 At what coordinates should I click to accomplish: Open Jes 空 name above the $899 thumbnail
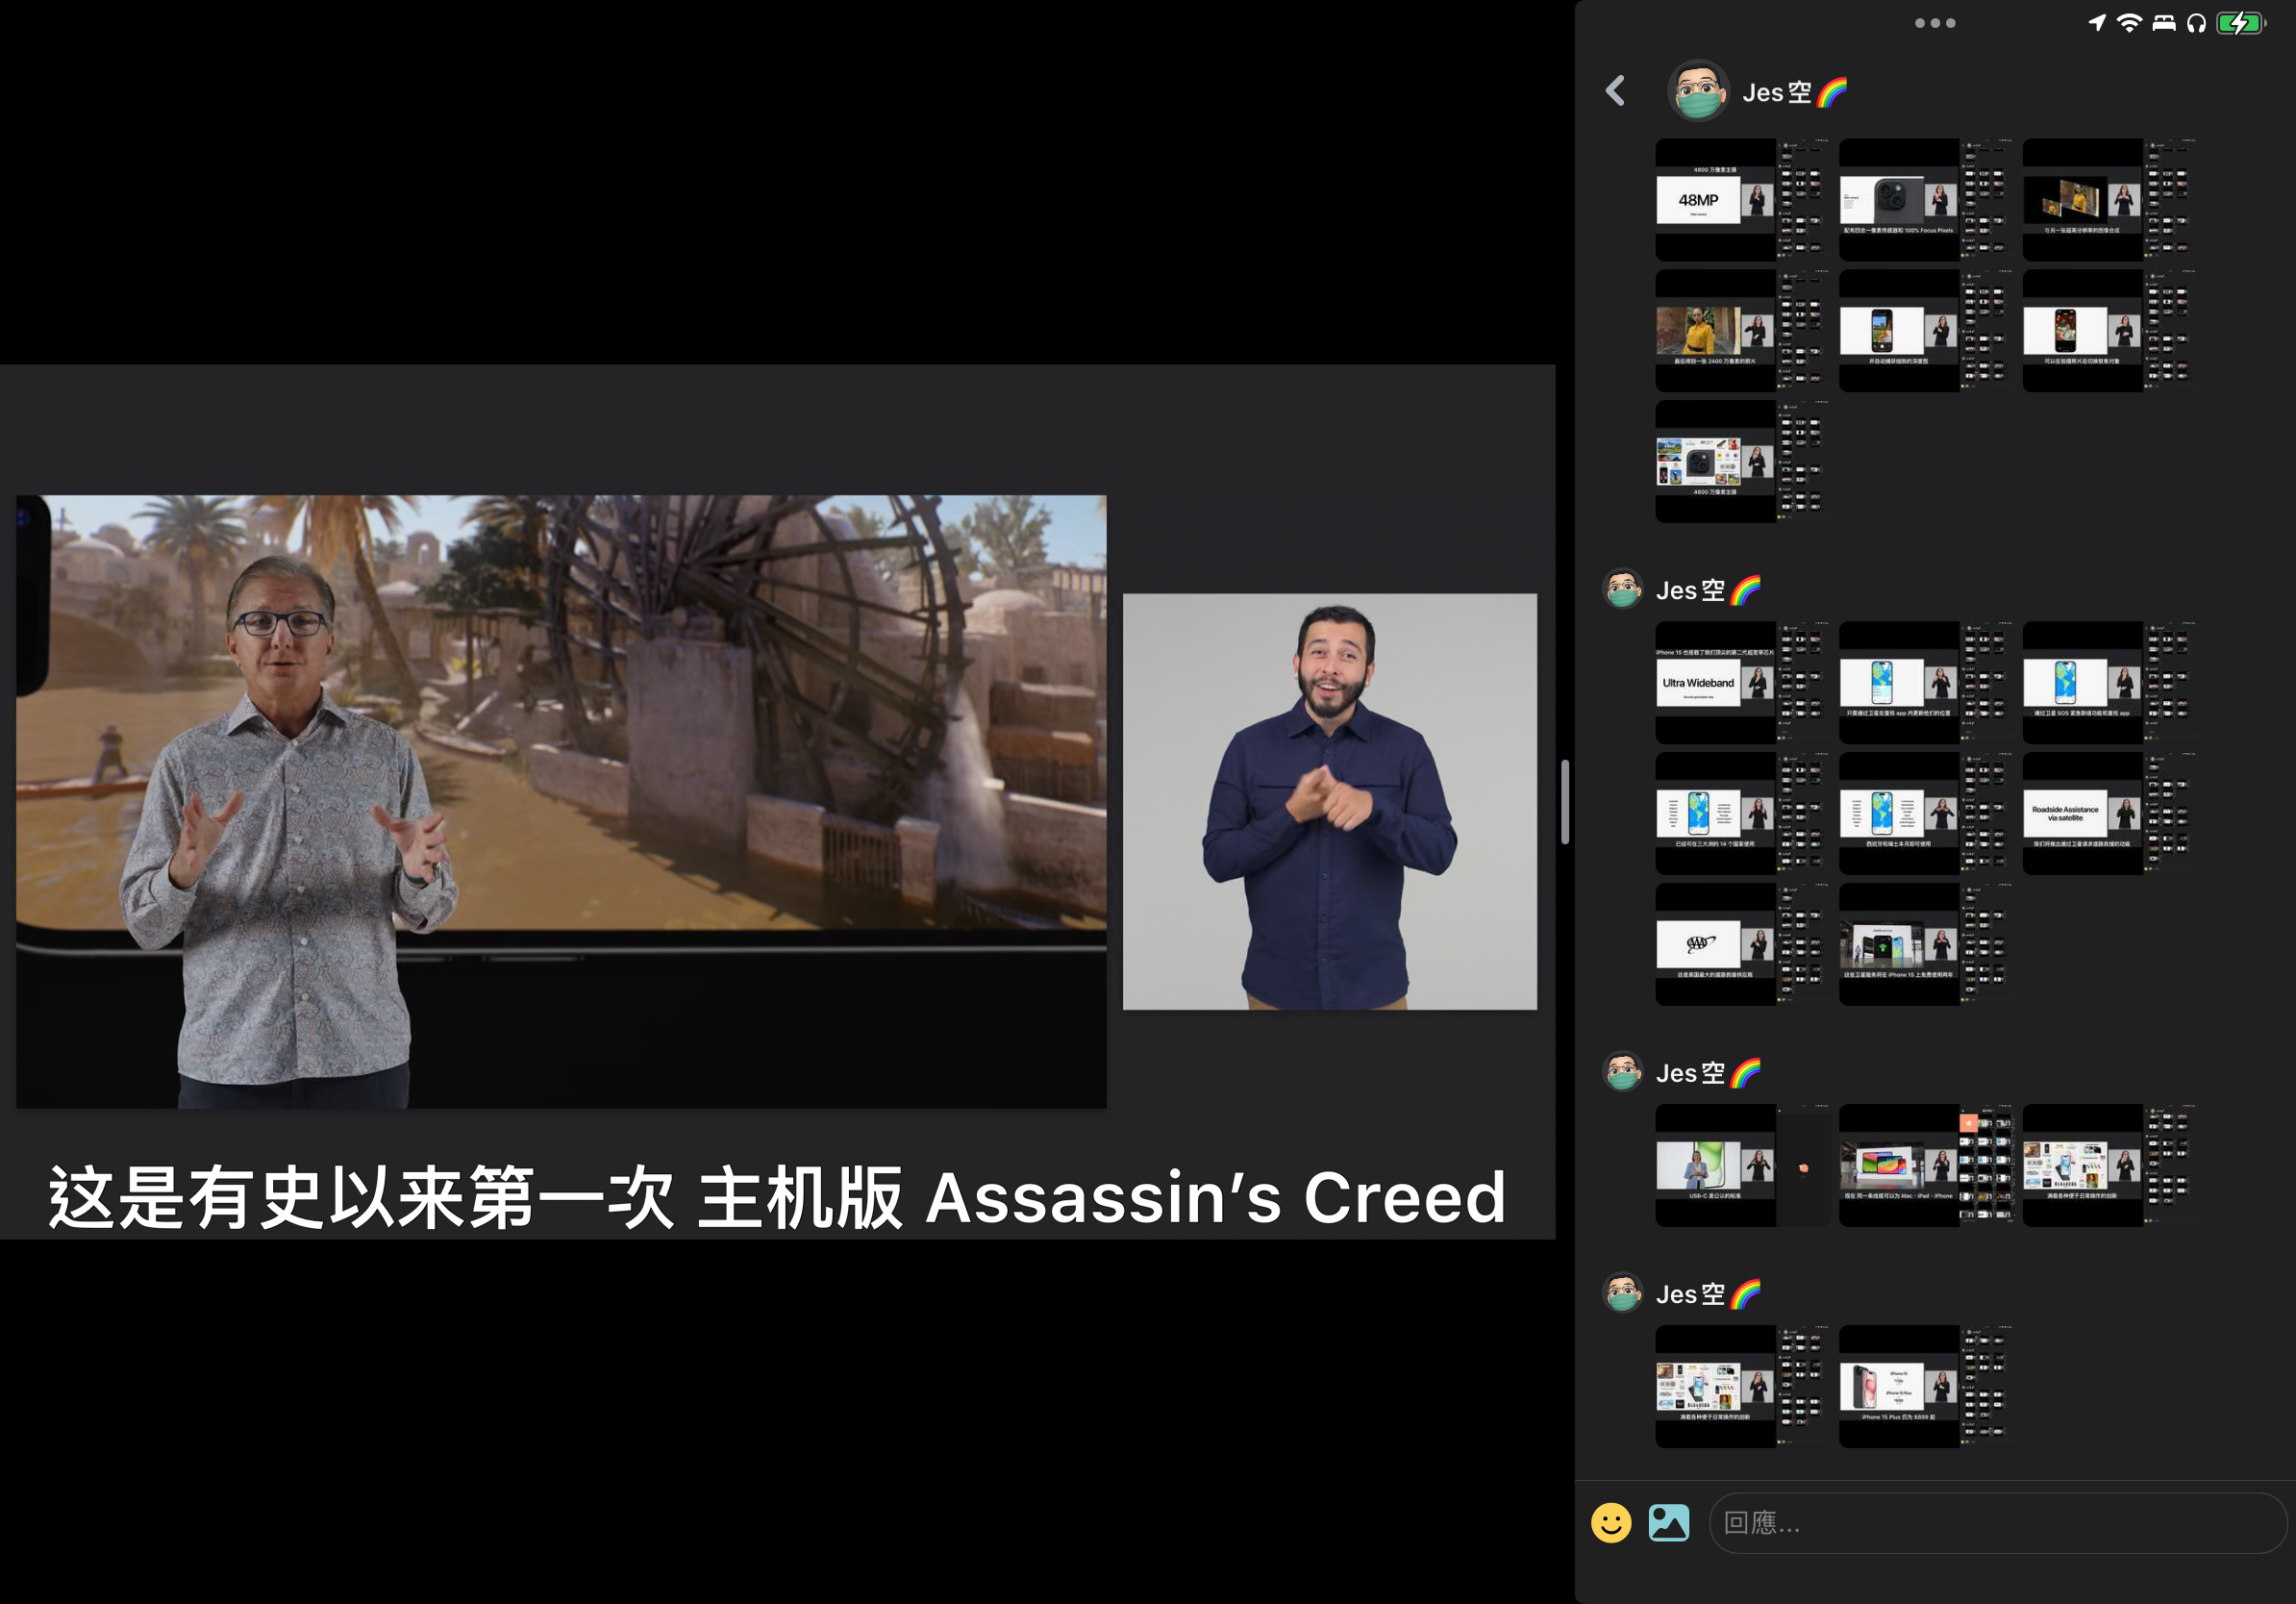[x=1708, y=1294]
